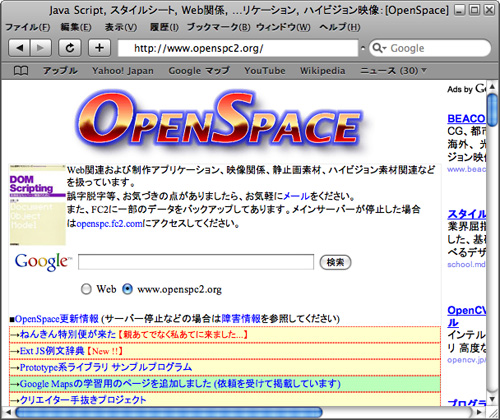Focus the address bar with openspc2.org URL
This screenshot has width=500, height=420.
[x=238, y=48]
